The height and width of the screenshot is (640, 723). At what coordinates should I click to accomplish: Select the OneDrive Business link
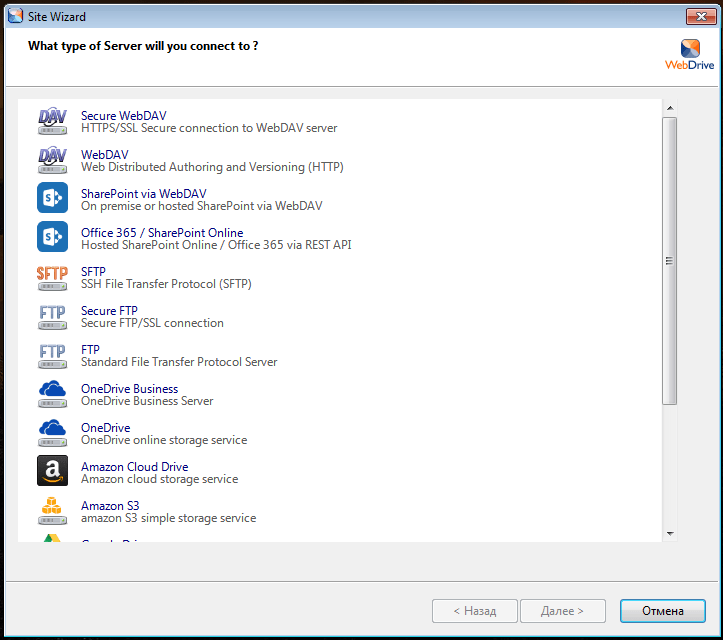tap(130, 389)
